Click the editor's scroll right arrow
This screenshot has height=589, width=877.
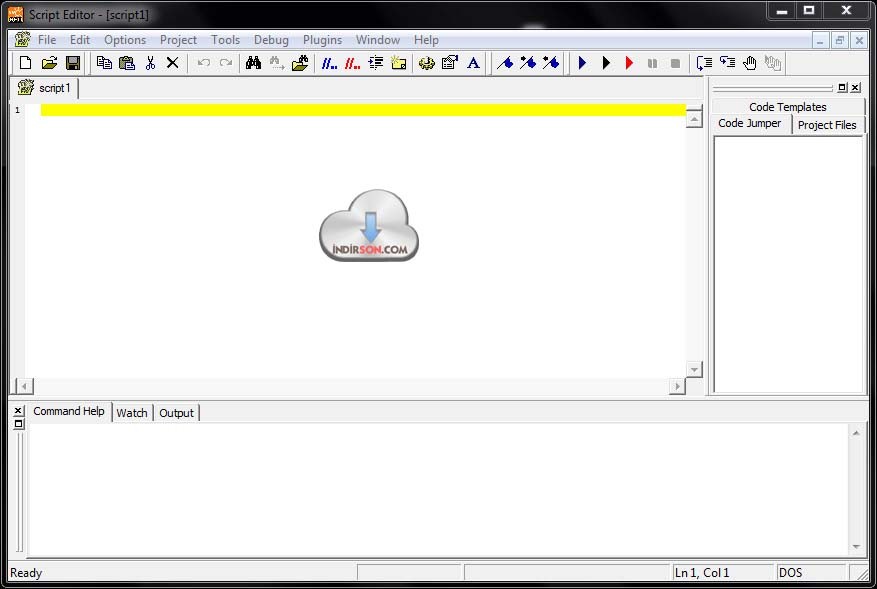pyautogui.click(x=677, y=386)
